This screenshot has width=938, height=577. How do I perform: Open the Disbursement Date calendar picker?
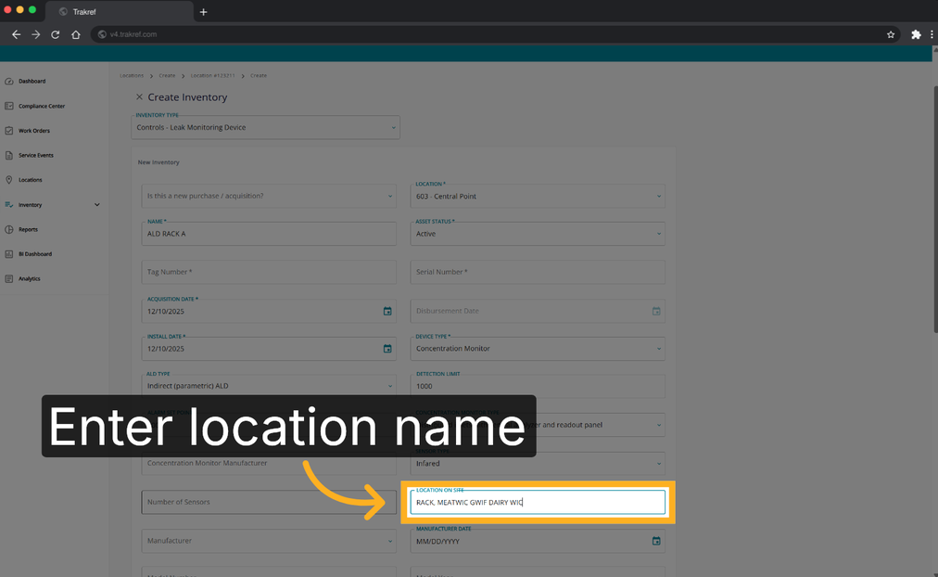click(x=656, y=311)
